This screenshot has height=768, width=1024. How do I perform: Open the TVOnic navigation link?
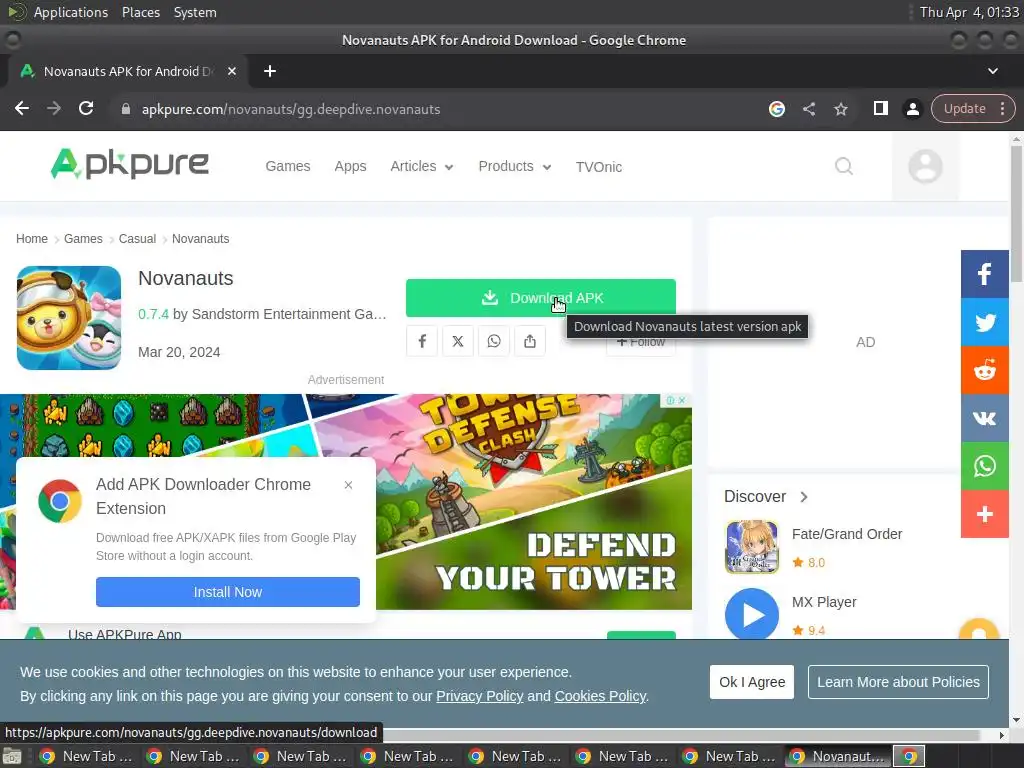coord(598,167)
